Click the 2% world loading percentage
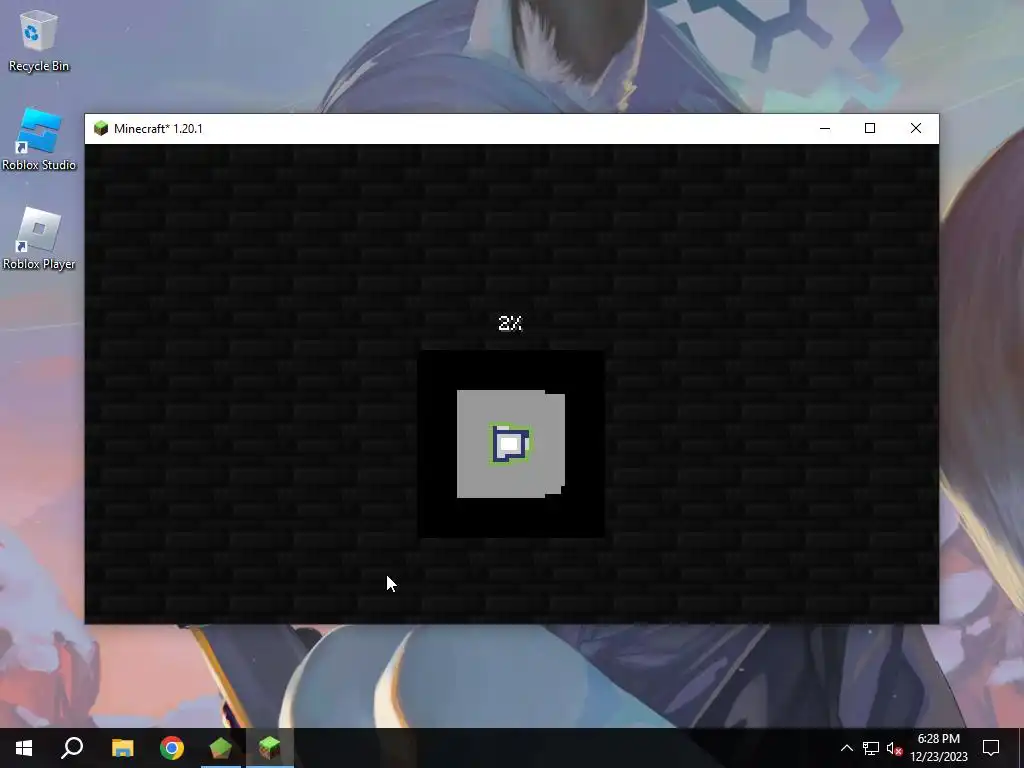Image resolution: width=1024 pixels, height=768 pixels. 511,323
